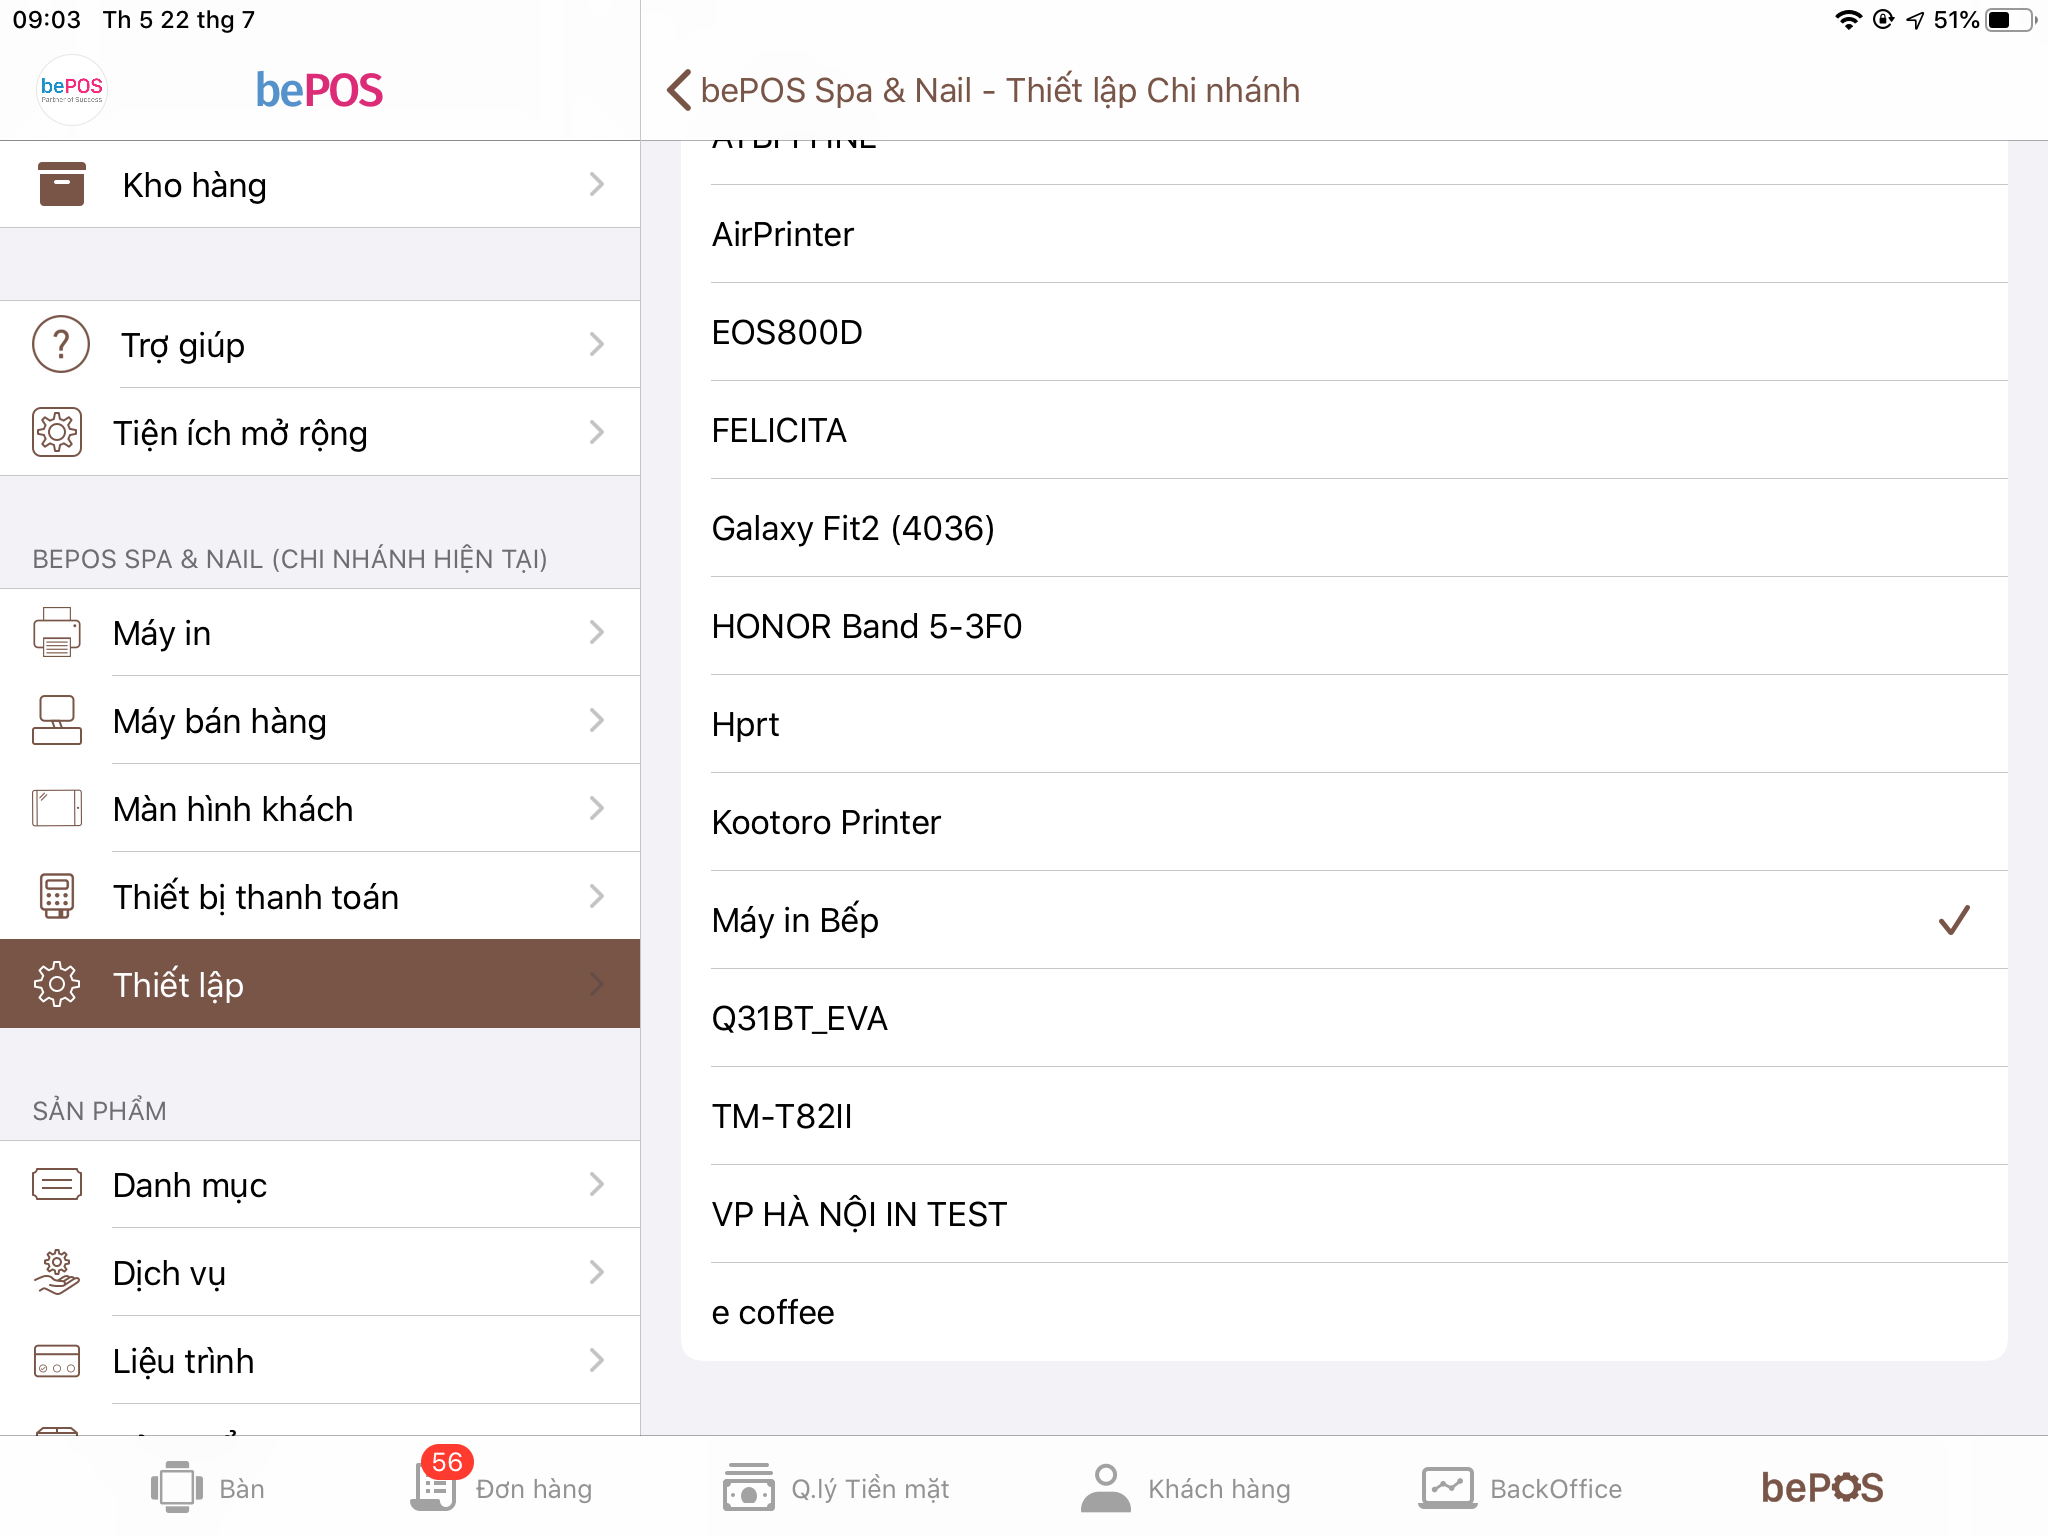Tap the Kho hàng box icon
Image resolution: width=2048 pixels, height=1536 pixels.
click(61, 184)
